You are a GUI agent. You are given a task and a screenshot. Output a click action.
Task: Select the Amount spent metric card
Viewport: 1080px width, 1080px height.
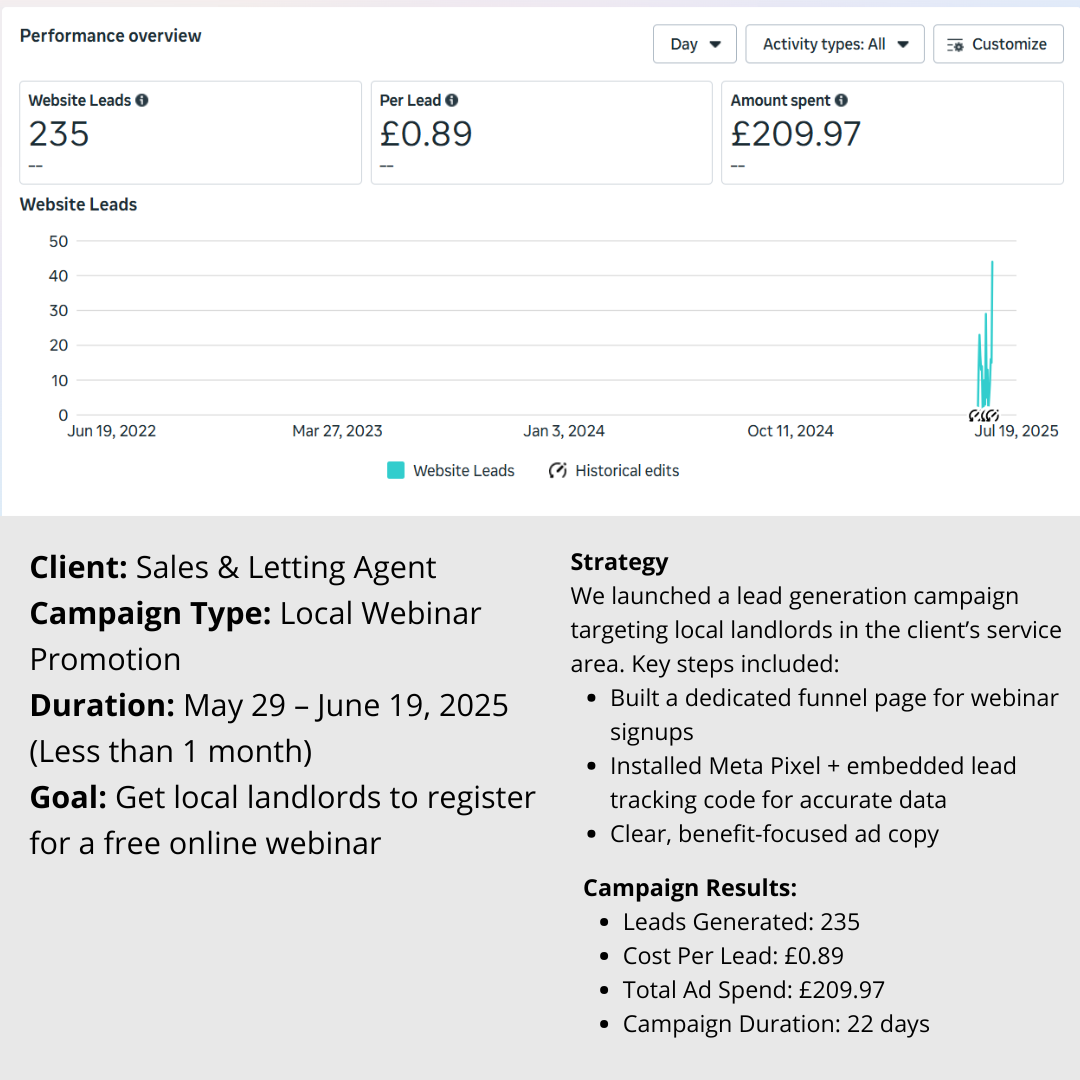point(892,133)
